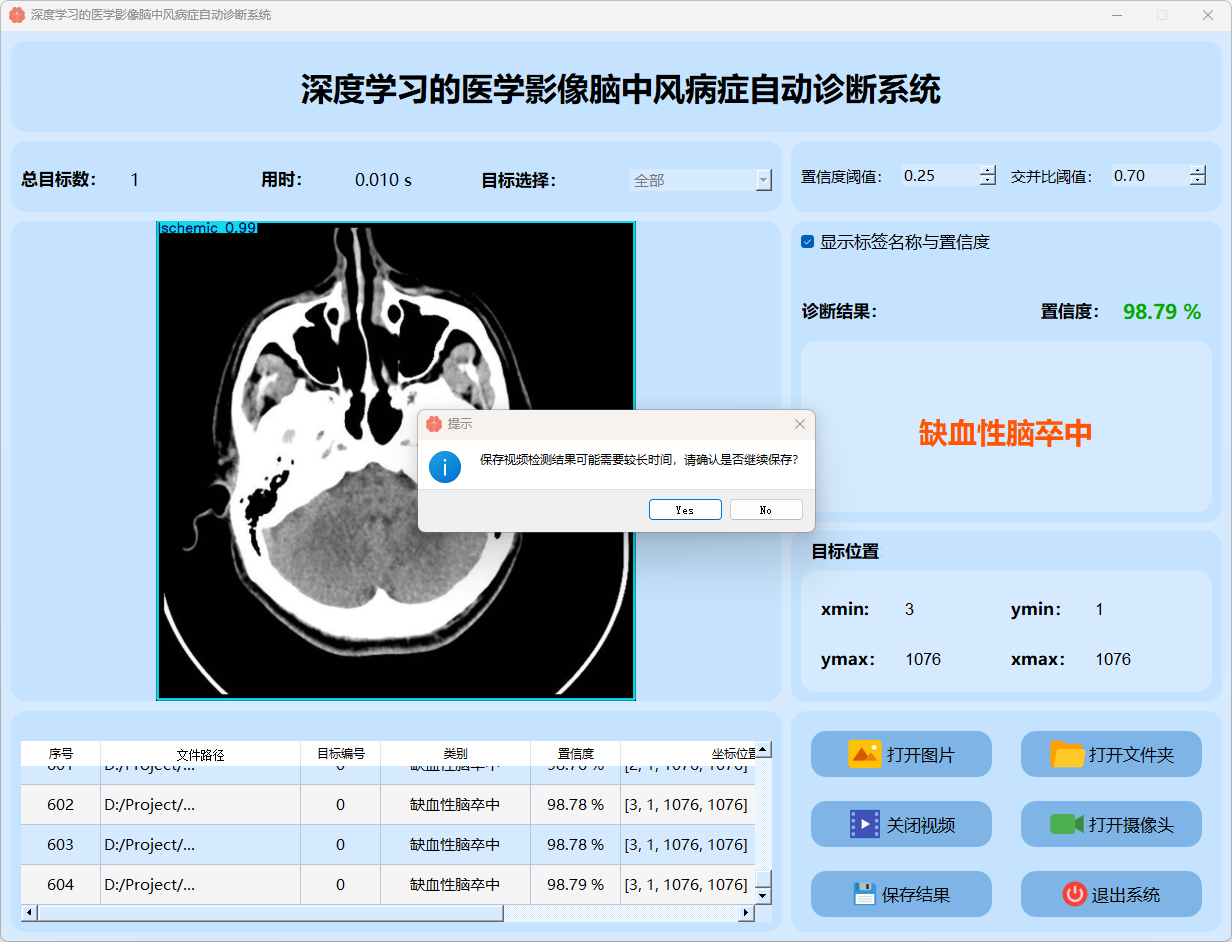Click the confidence threshold input field

coord(938,176)
